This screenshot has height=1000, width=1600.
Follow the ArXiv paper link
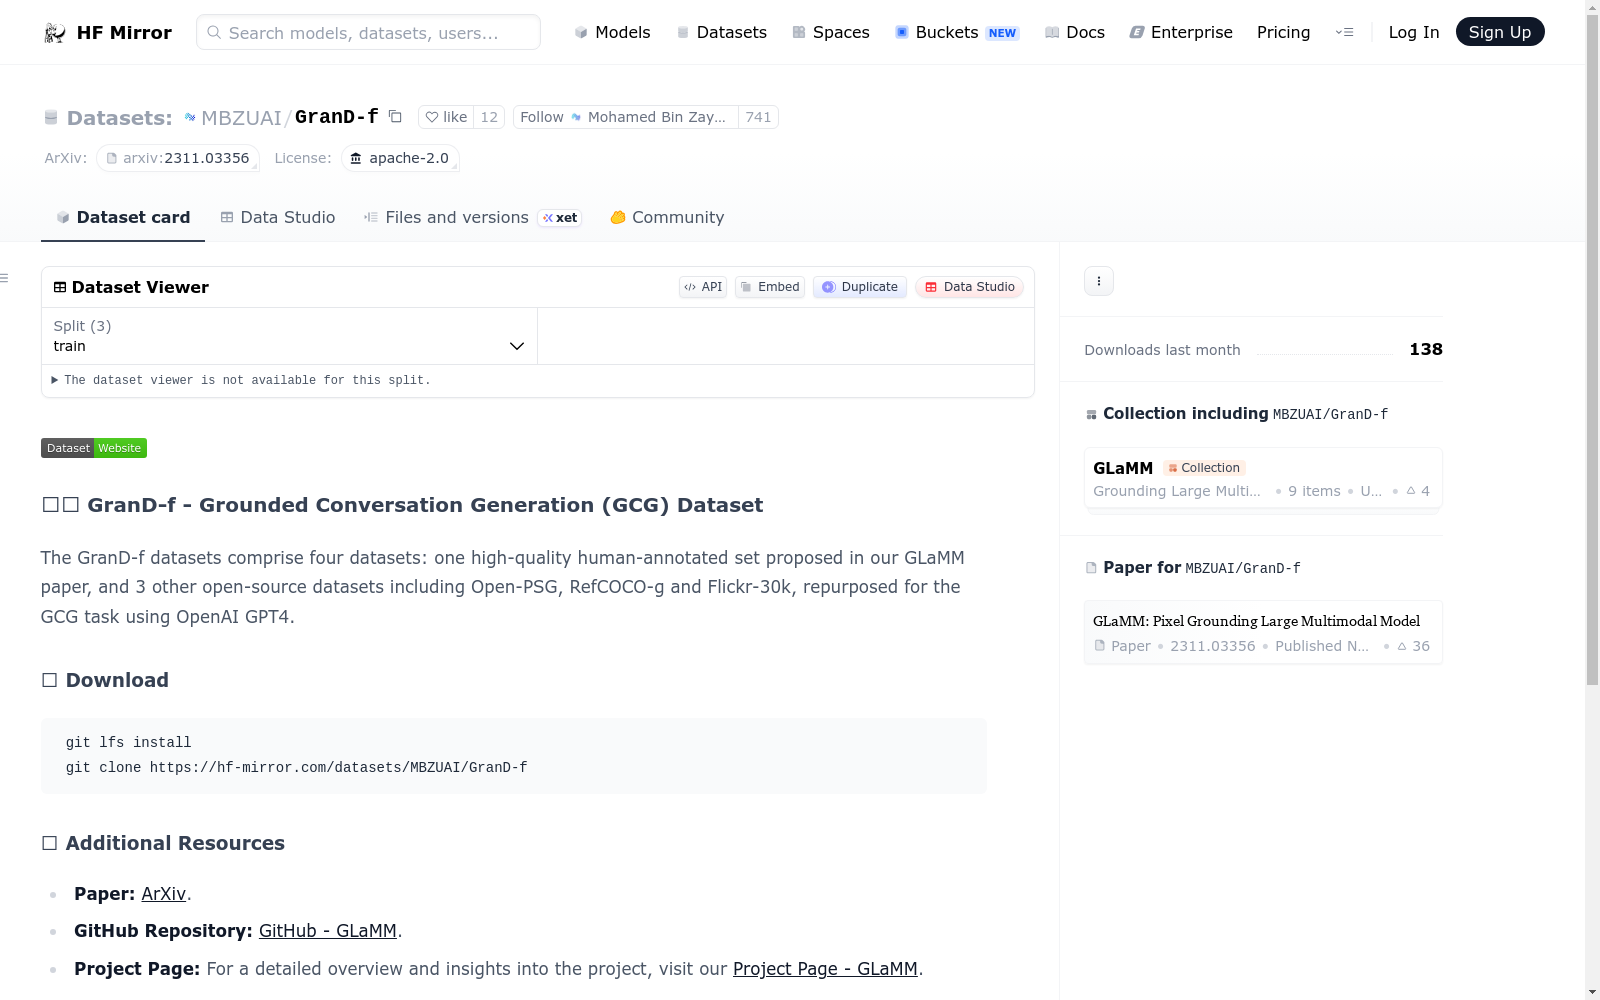point(164,894)
